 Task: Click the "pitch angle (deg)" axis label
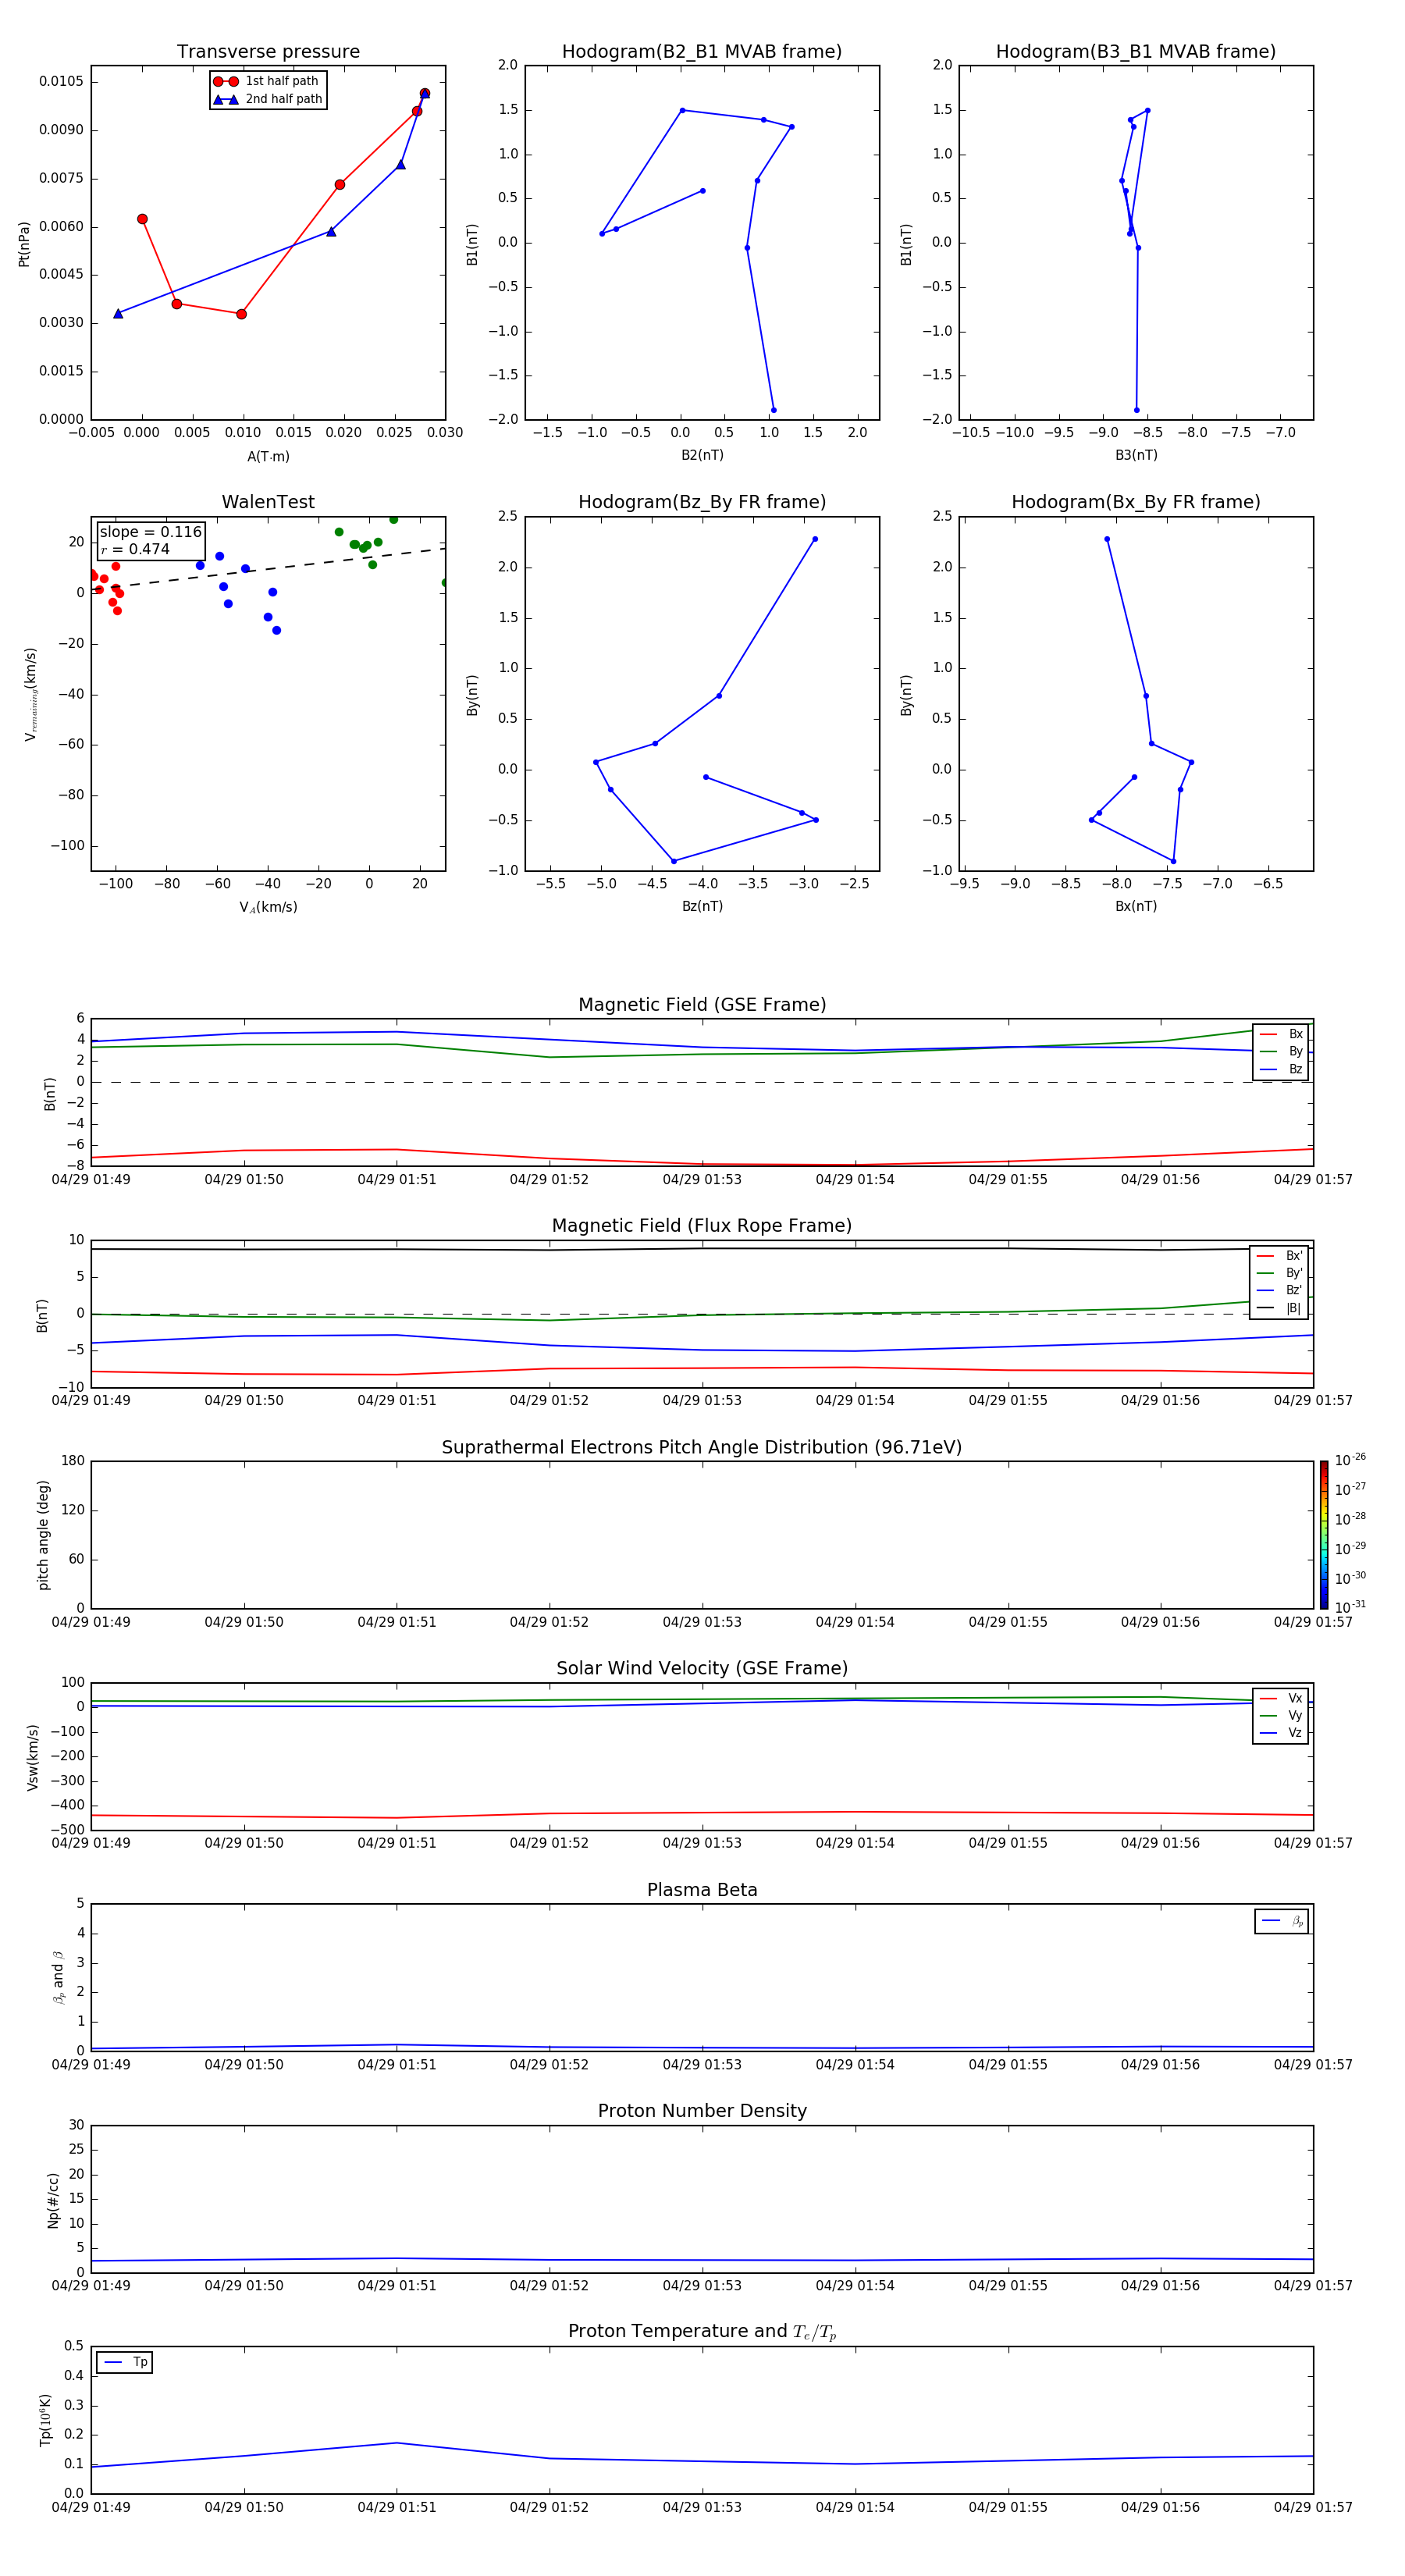click(x=43, y=1535)
